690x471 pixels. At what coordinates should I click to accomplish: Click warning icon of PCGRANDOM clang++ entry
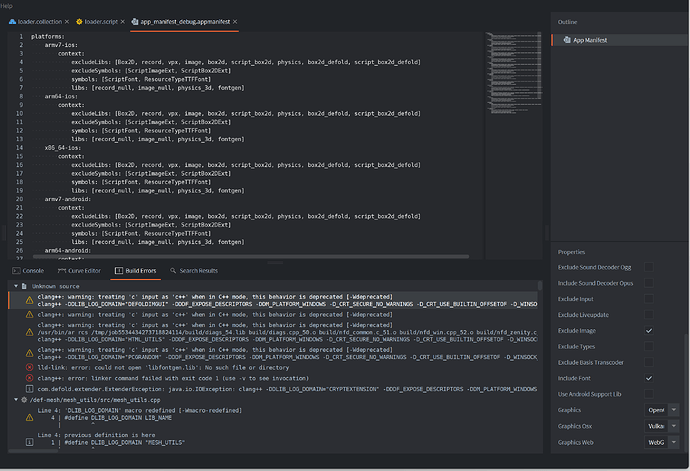click(29, 353)
